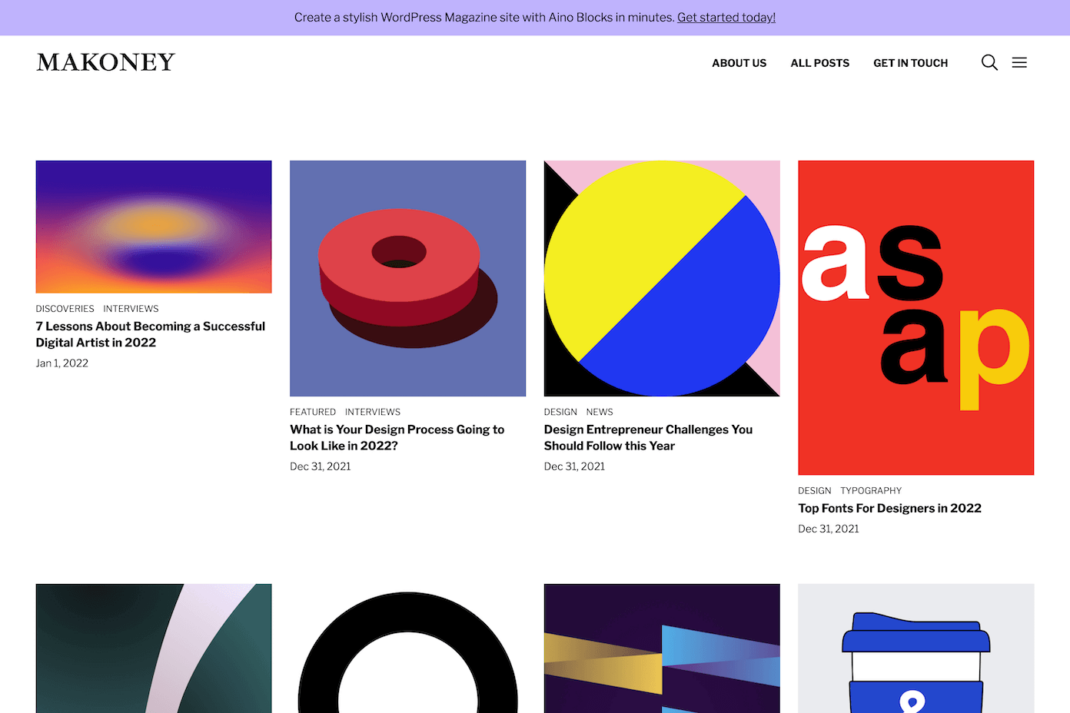Viewport: 1070px width, 713px height.
Task: Open Get In Touch menu link
Action: point(910,63)
